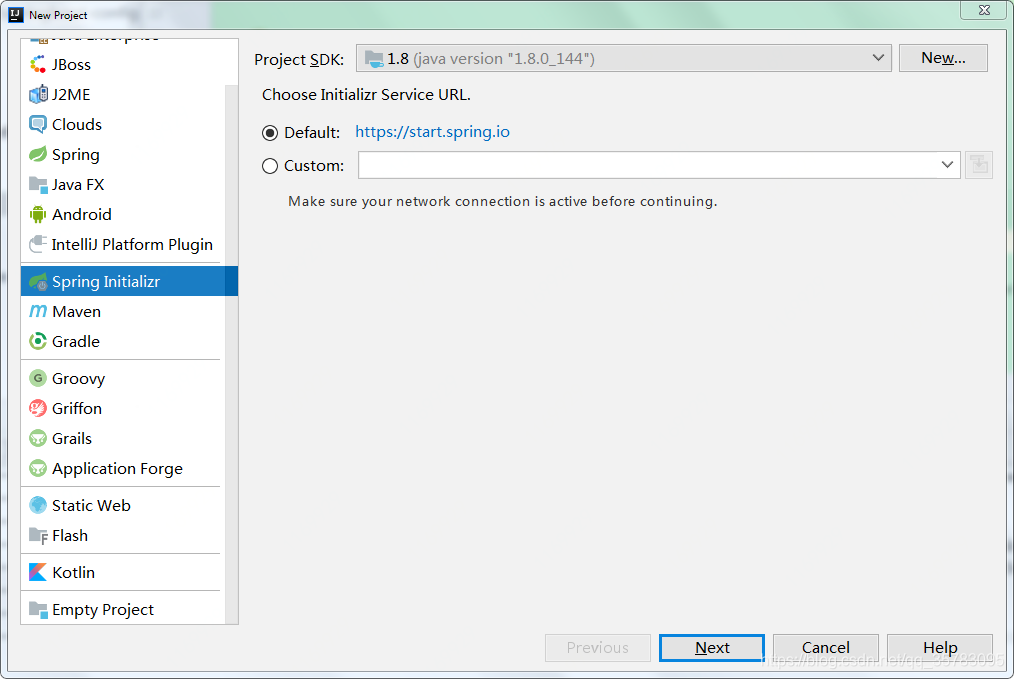Image resolution: width=1014 pixels, height=679 pixels.
Task: Click the Next button
Action: coord(711,648)
